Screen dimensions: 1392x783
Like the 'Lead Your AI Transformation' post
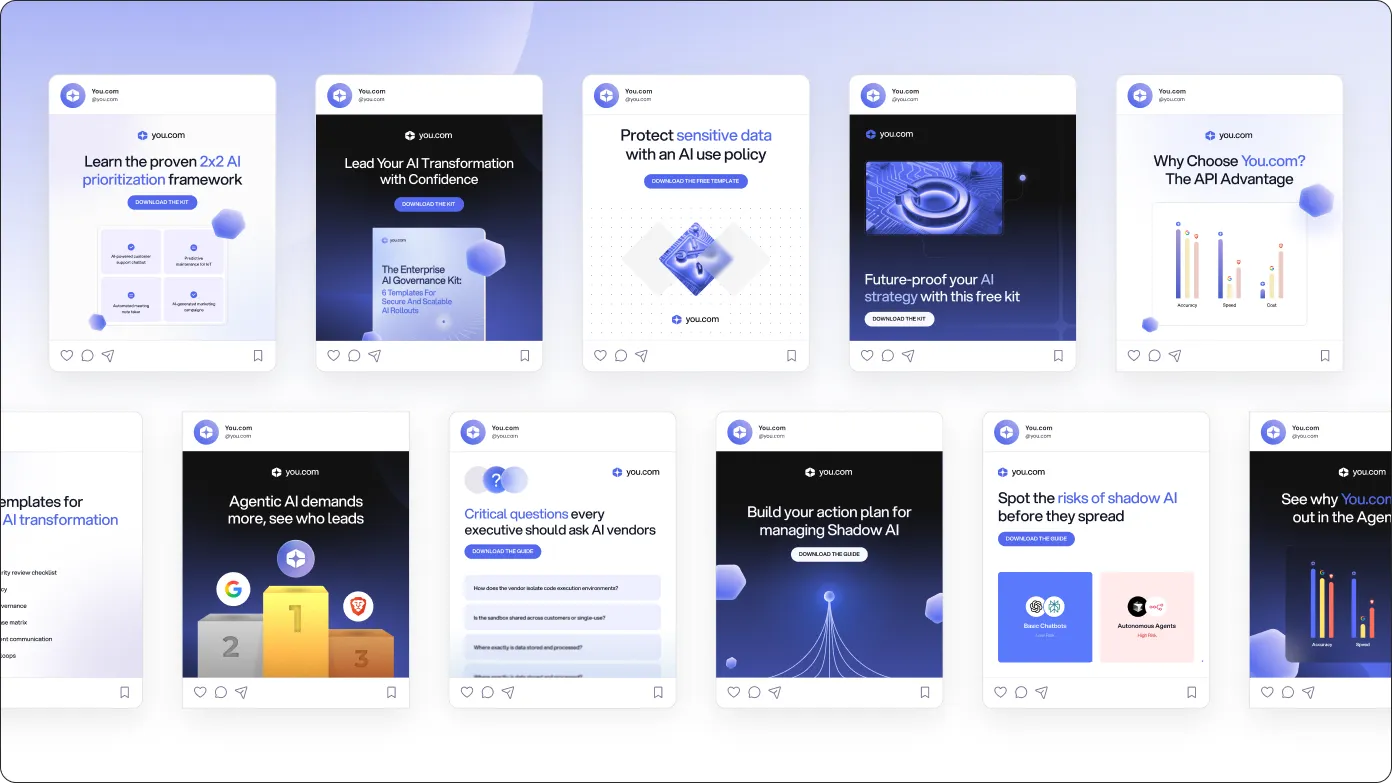[334, 355]
